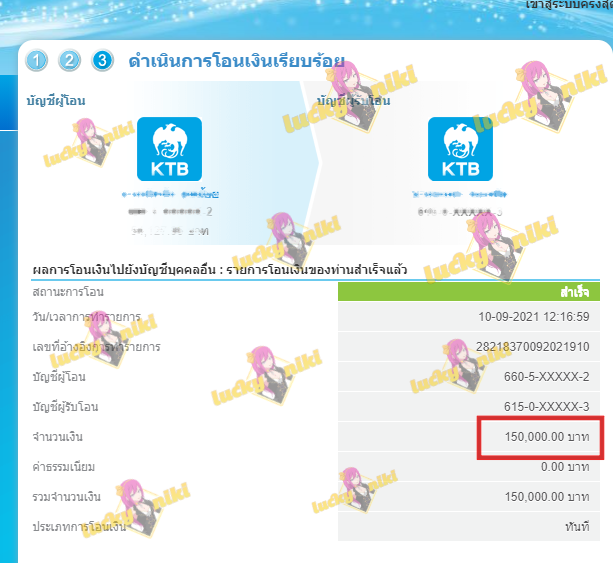Click the step 2 circle indicator
Image resolution: width=613 pixels, height=563 pixels.
[x=69, y=61]
